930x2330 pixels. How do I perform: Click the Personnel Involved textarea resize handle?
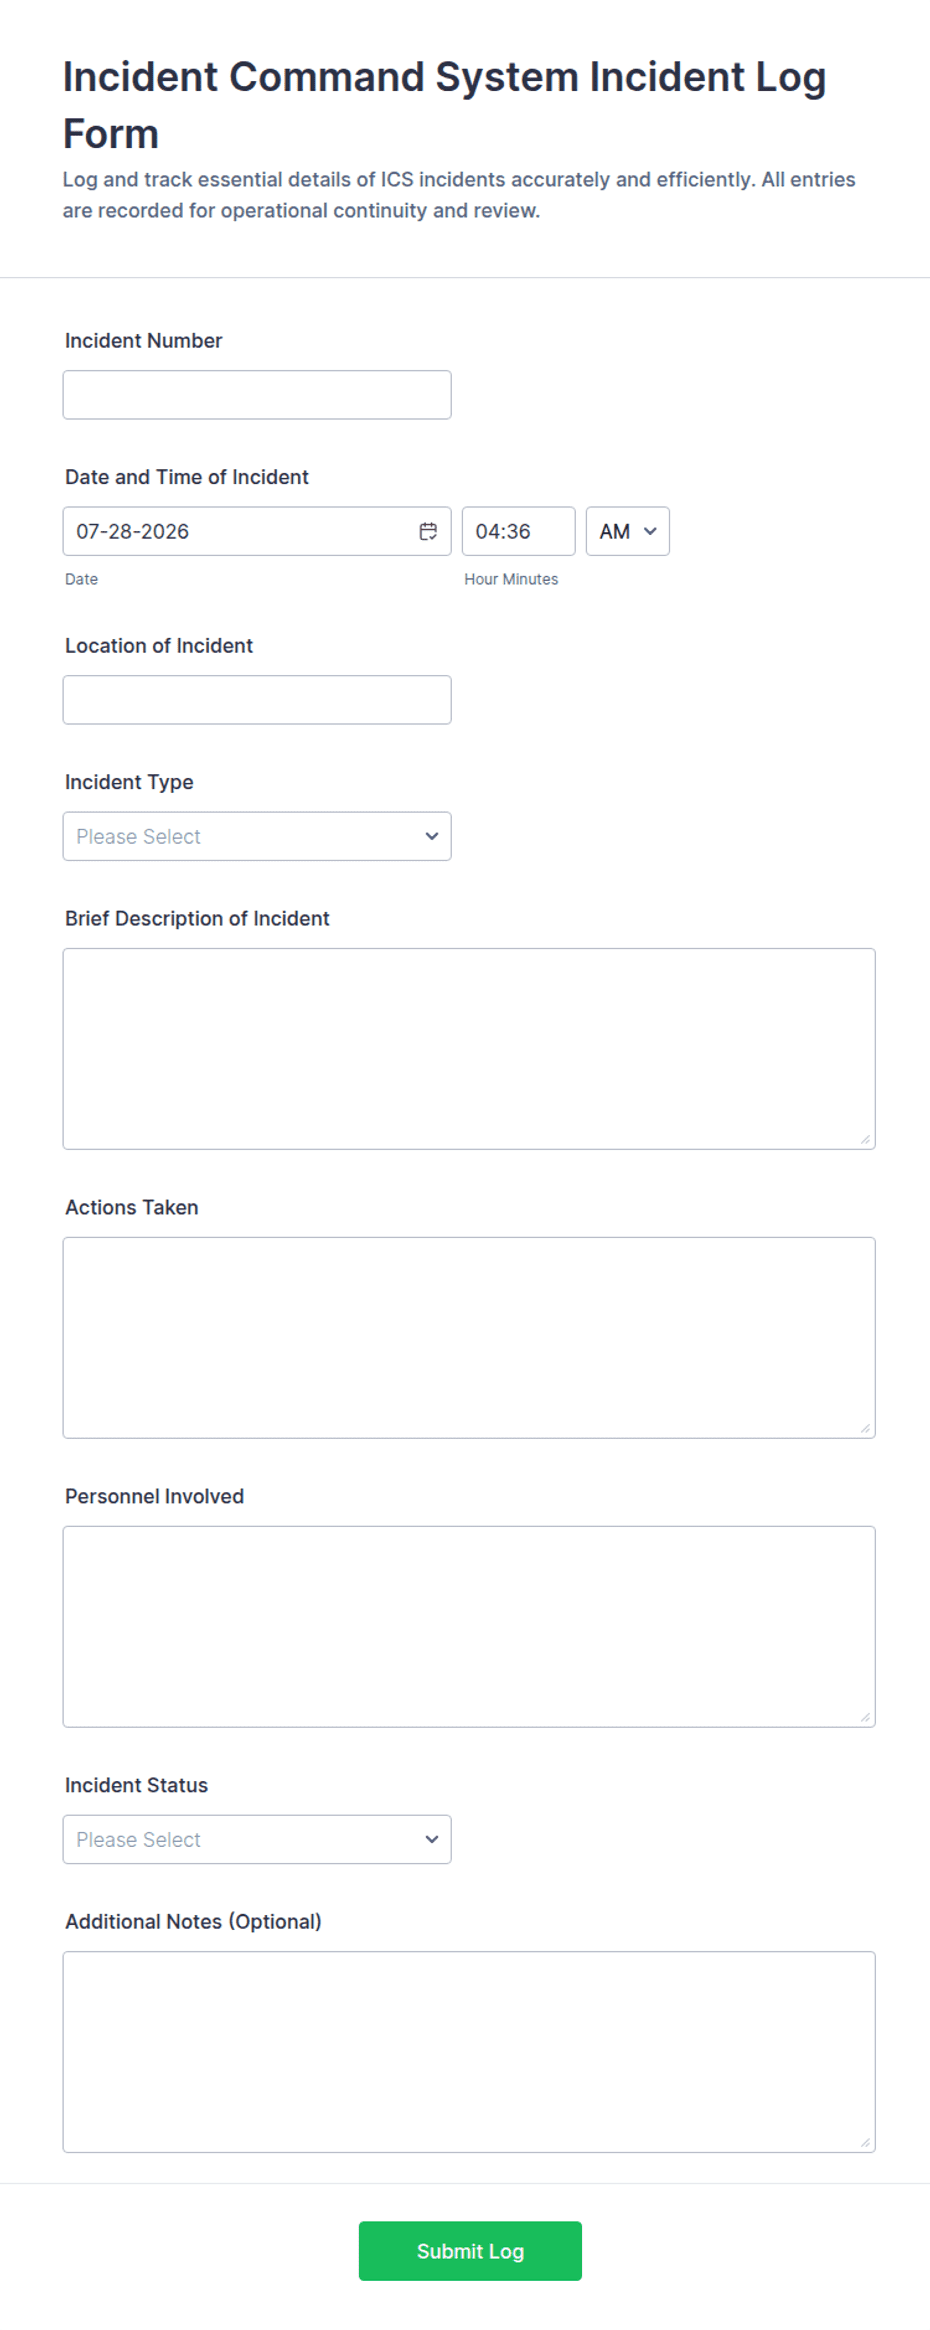pyautogui.click(x=865, y=1717)
